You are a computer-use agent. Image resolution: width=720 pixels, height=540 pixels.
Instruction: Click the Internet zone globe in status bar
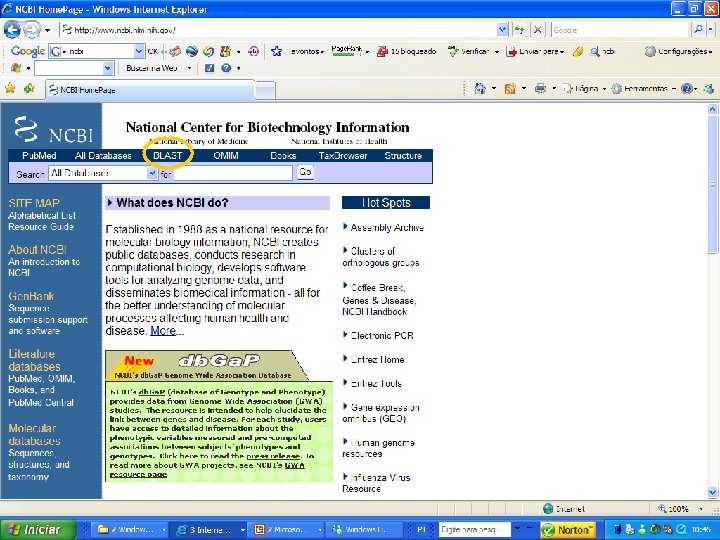pyautogui.click(x=547, y=509)
